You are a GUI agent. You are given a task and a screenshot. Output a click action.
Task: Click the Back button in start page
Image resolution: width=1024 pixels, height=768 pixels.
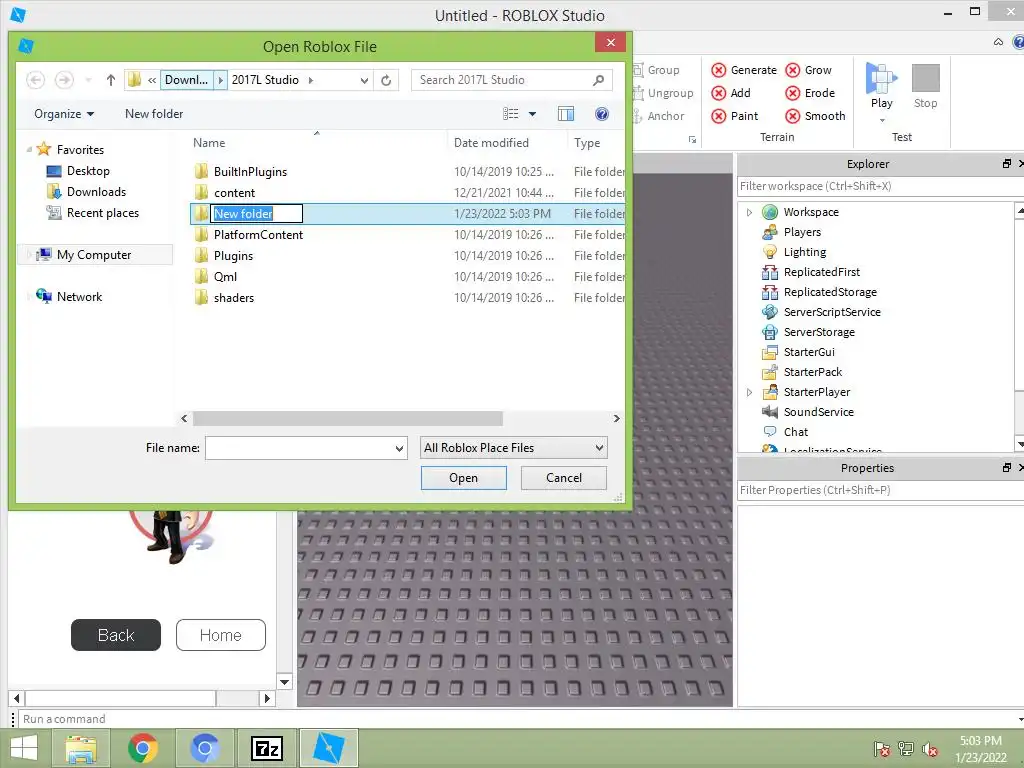116,635
